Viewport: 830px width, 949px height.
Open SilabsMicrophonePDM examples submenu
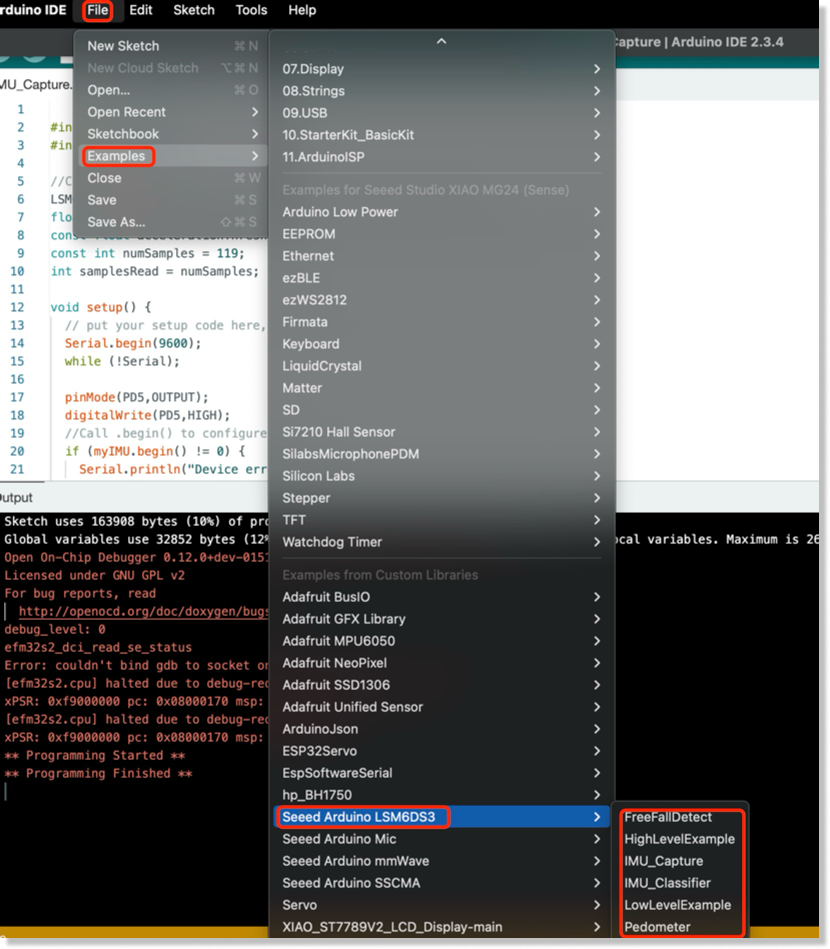(x=441, y=454)
